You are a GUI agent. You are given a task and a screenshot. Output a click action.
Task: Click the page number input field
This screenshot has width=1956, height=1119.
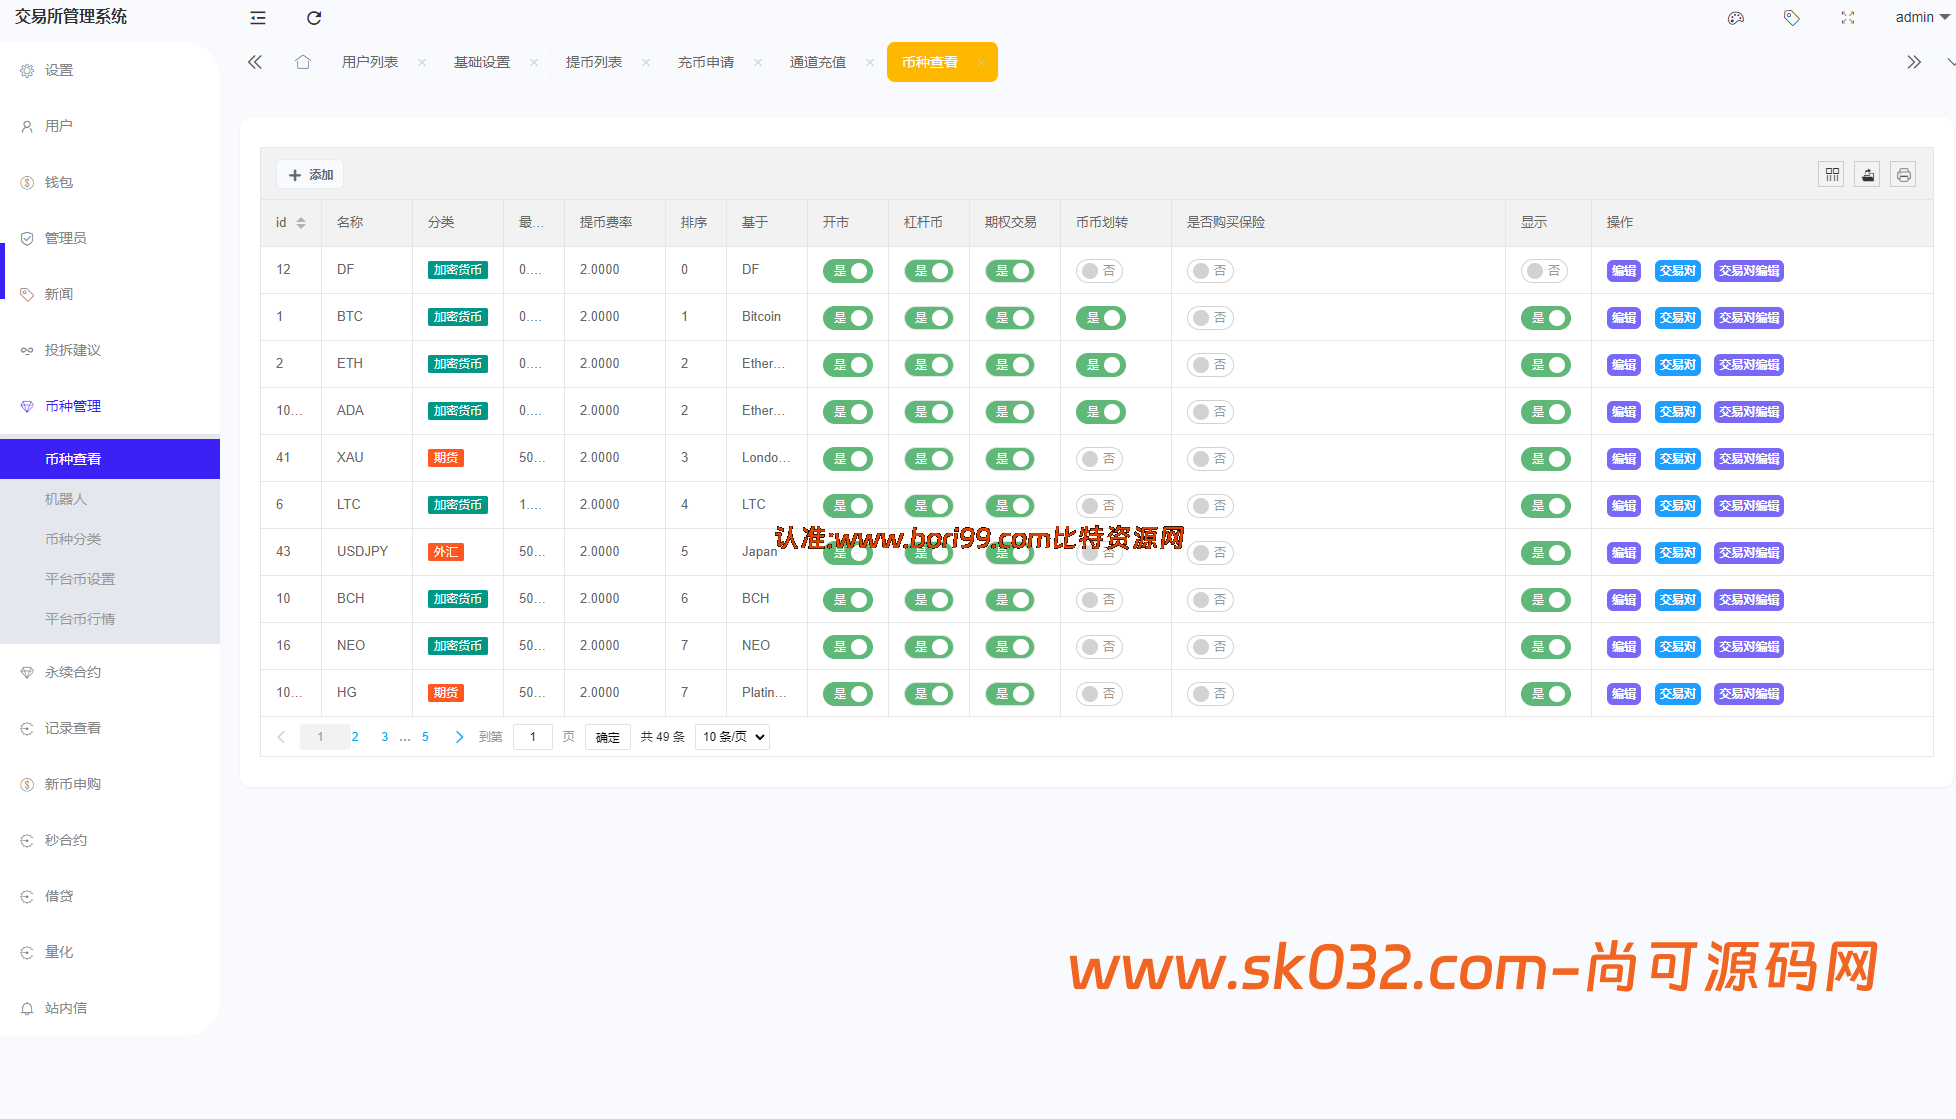[532, 736]
